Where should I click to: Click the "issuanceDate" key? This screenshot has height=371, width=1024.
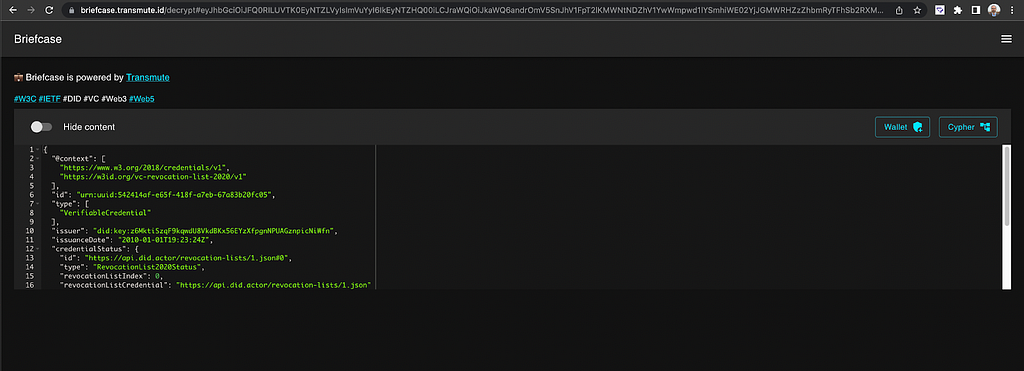pyautogui.click(x=80, y=240)
